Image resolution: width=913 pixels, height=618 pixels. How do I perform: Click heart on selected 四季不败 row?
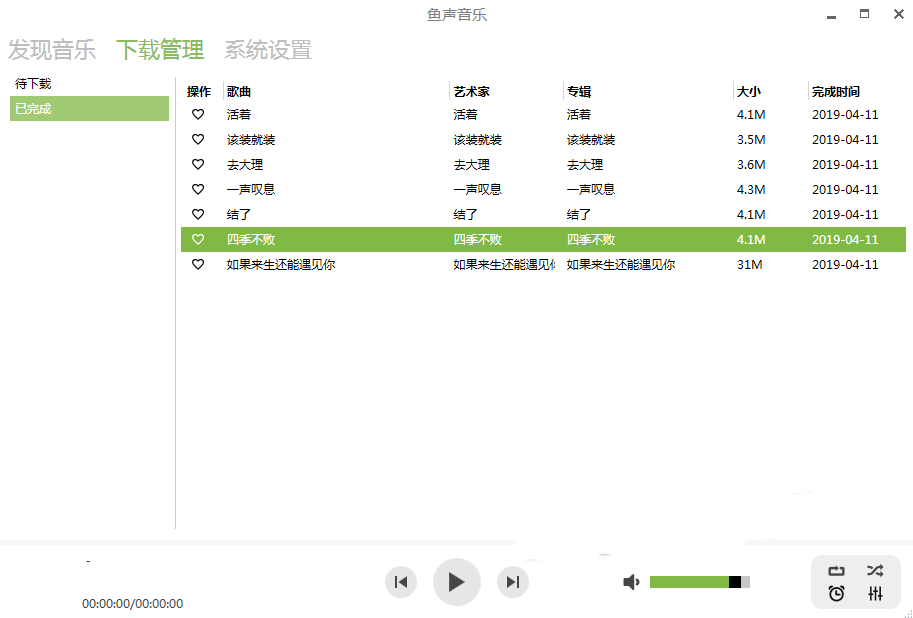(198, 239)
